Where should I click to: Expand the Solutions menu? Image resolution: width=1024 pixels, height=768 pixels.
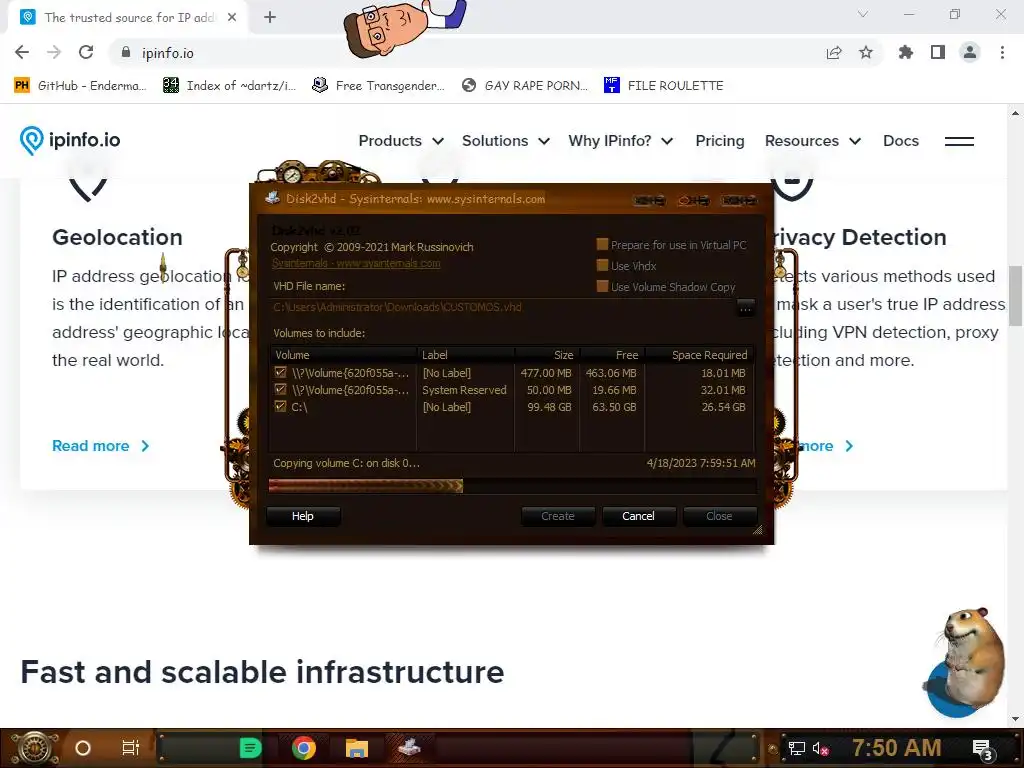(505, 141)
